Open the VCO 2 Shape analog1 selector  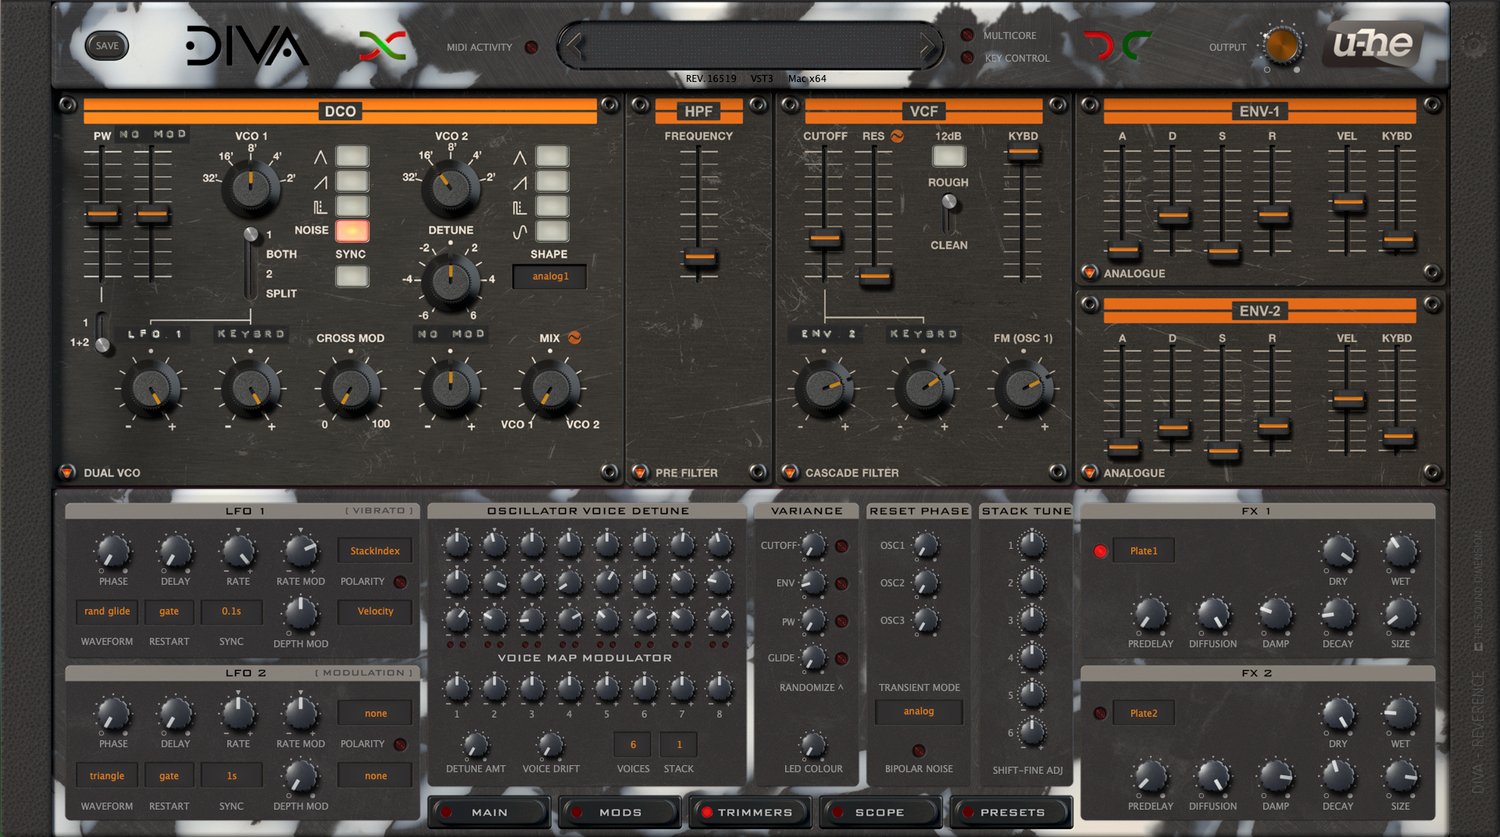tap(550, 277)
